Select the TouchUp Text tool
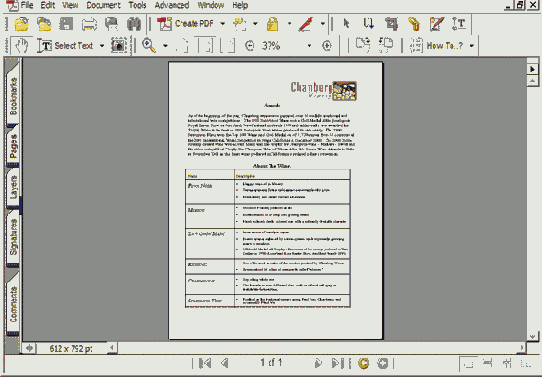This screenshot has height=377, width=542. [459, 23]
